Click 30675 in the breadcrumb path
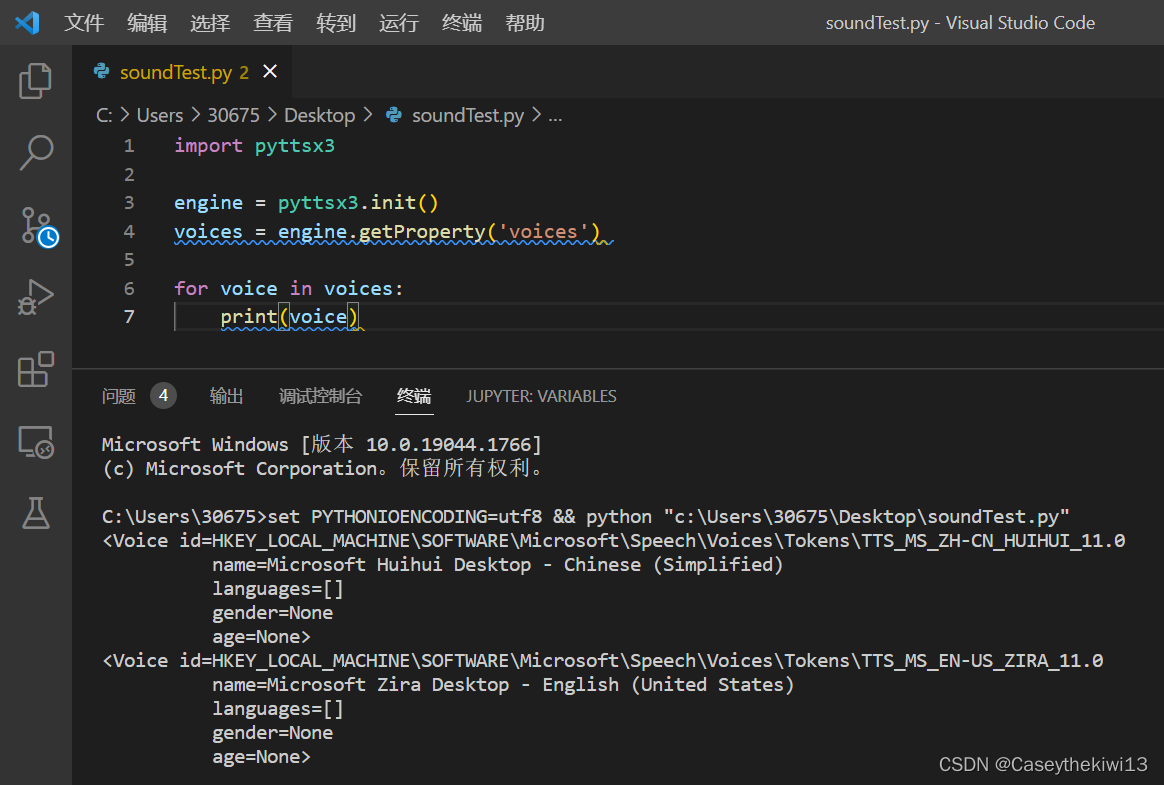 (233, 115)
